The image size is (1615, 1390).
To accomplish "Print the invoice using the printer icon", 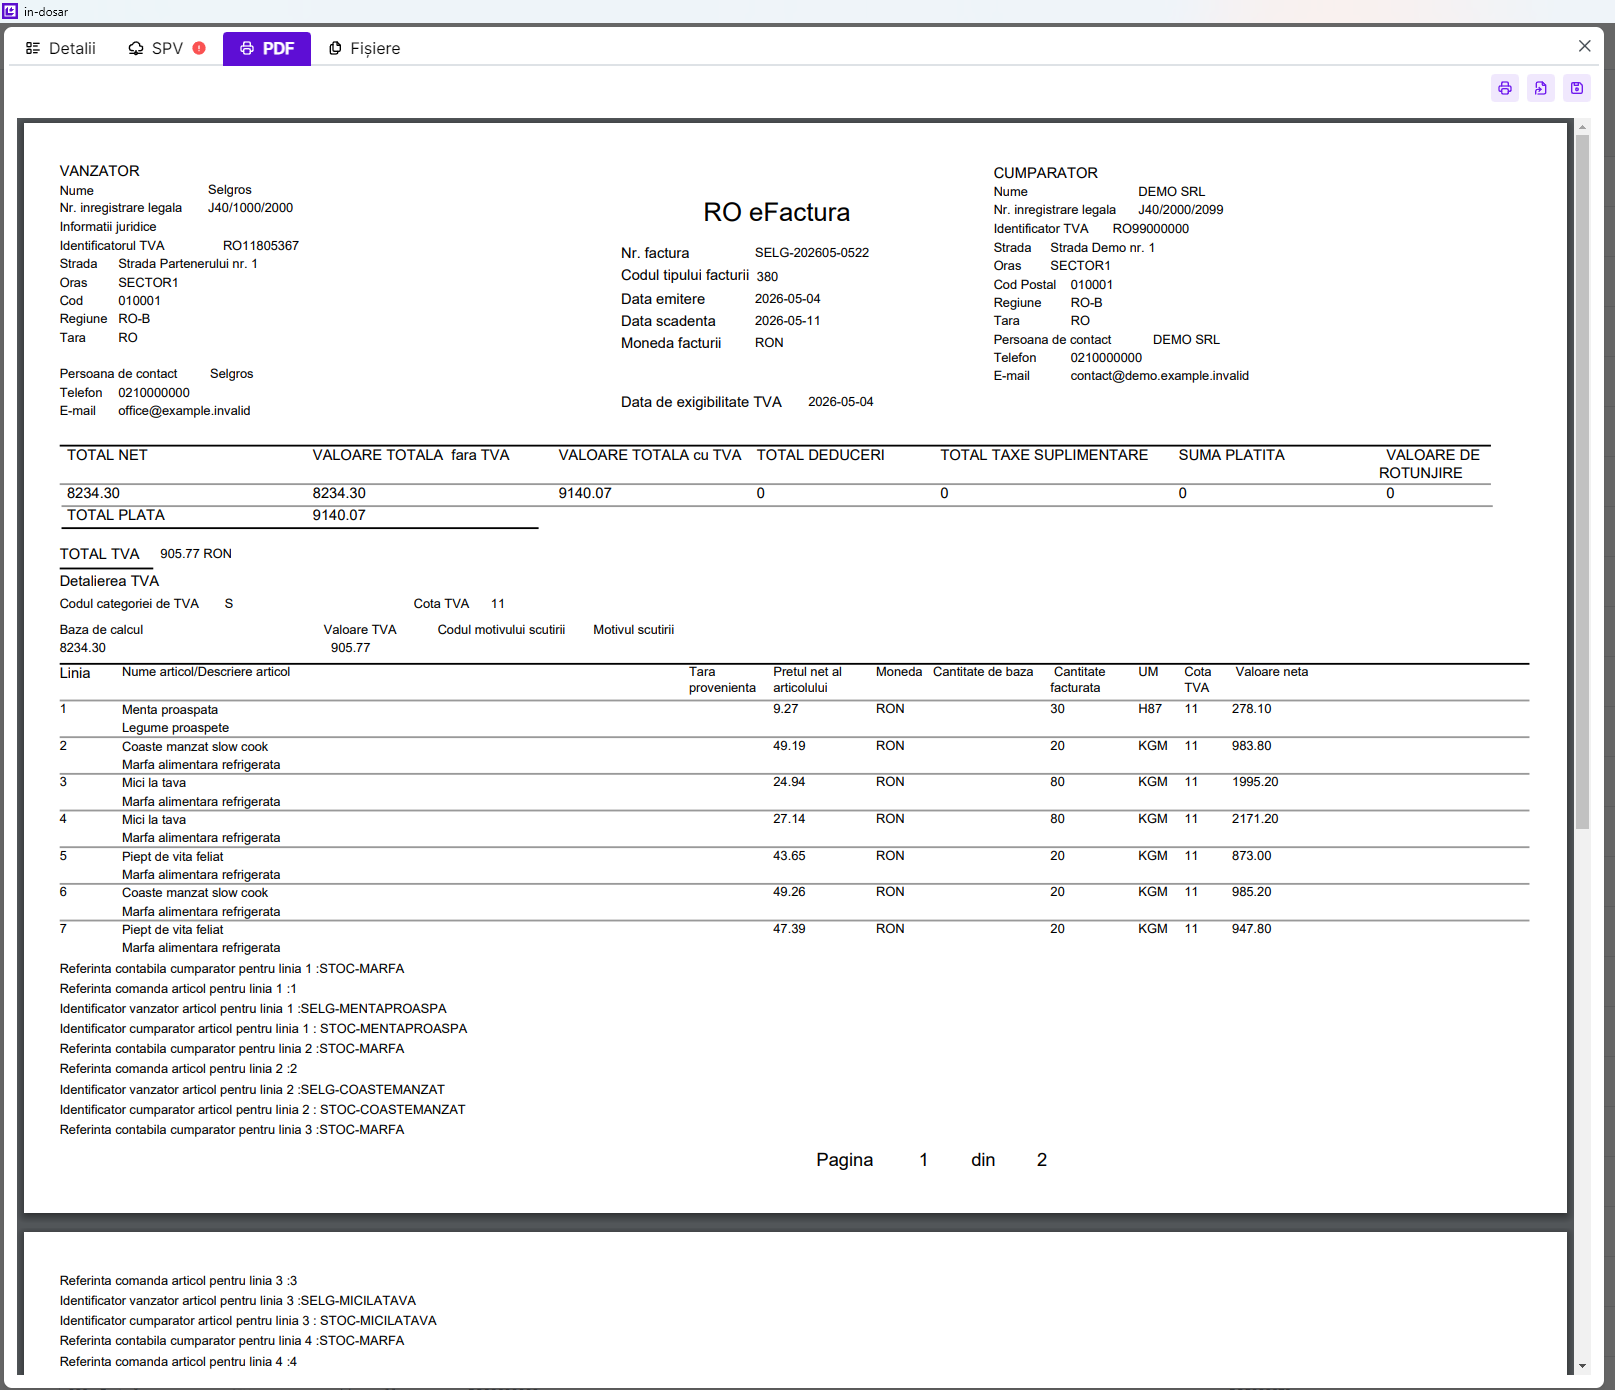I will [1505, 88].
